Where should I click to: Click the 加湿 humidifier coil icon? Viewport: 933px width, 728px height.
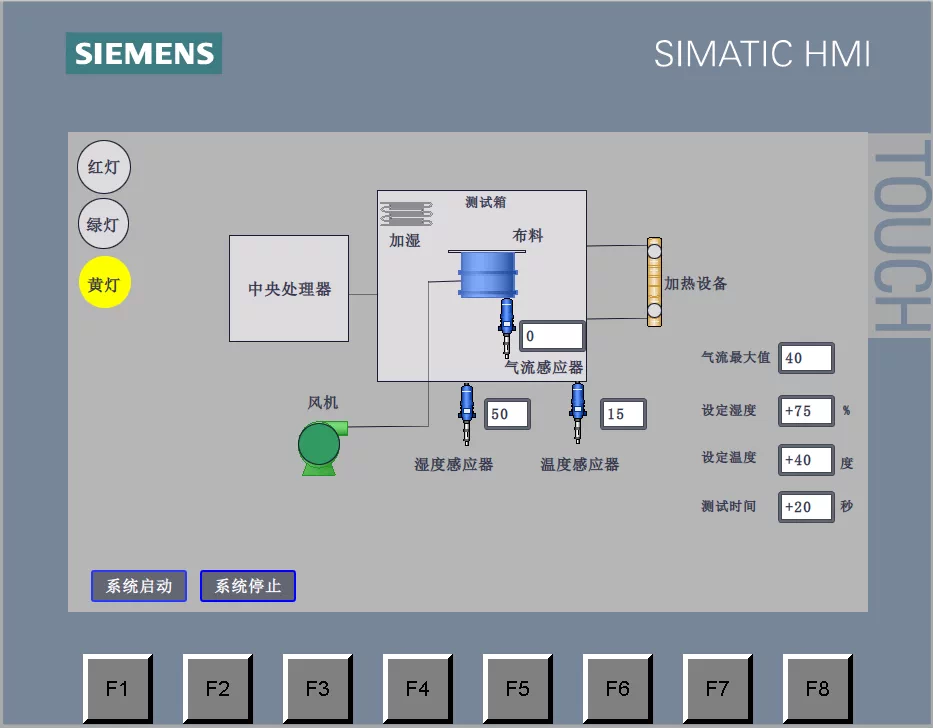coord(406,214)
